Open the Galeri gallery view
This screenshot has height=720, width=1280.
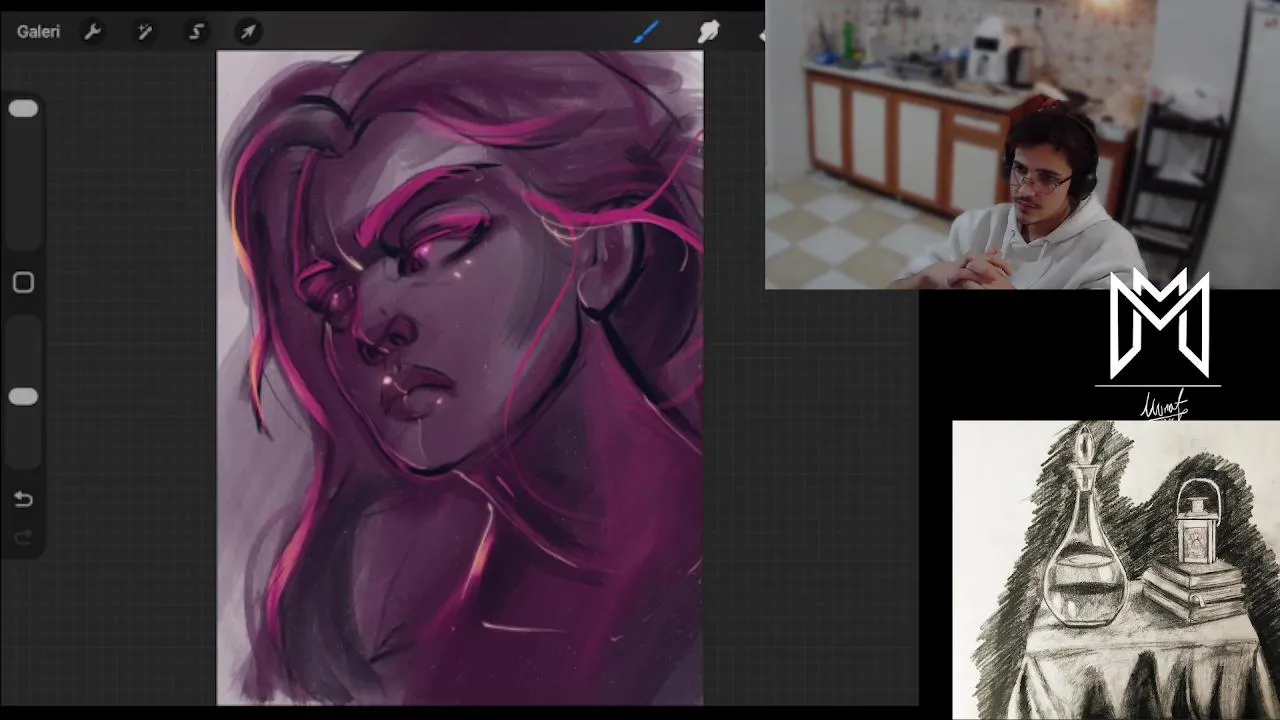(x=38, y=32)
